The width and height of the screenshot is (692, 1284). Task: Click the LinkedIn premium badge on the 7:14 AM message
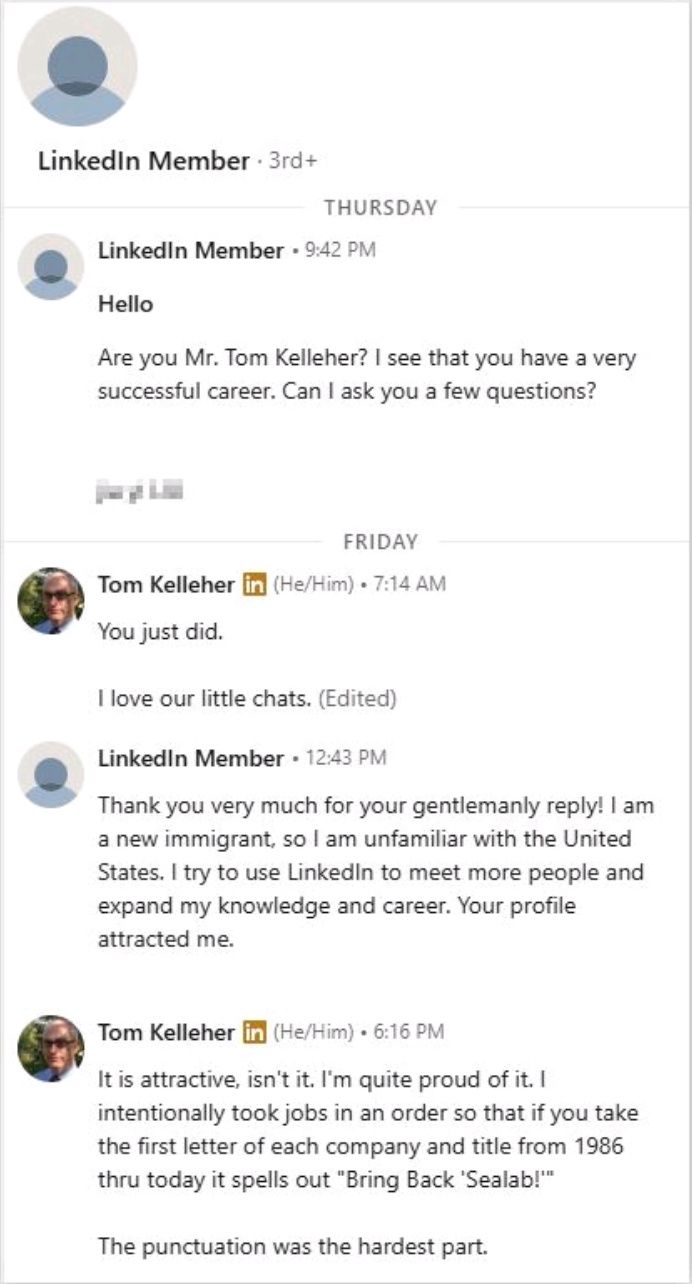[x=254, y=584]
